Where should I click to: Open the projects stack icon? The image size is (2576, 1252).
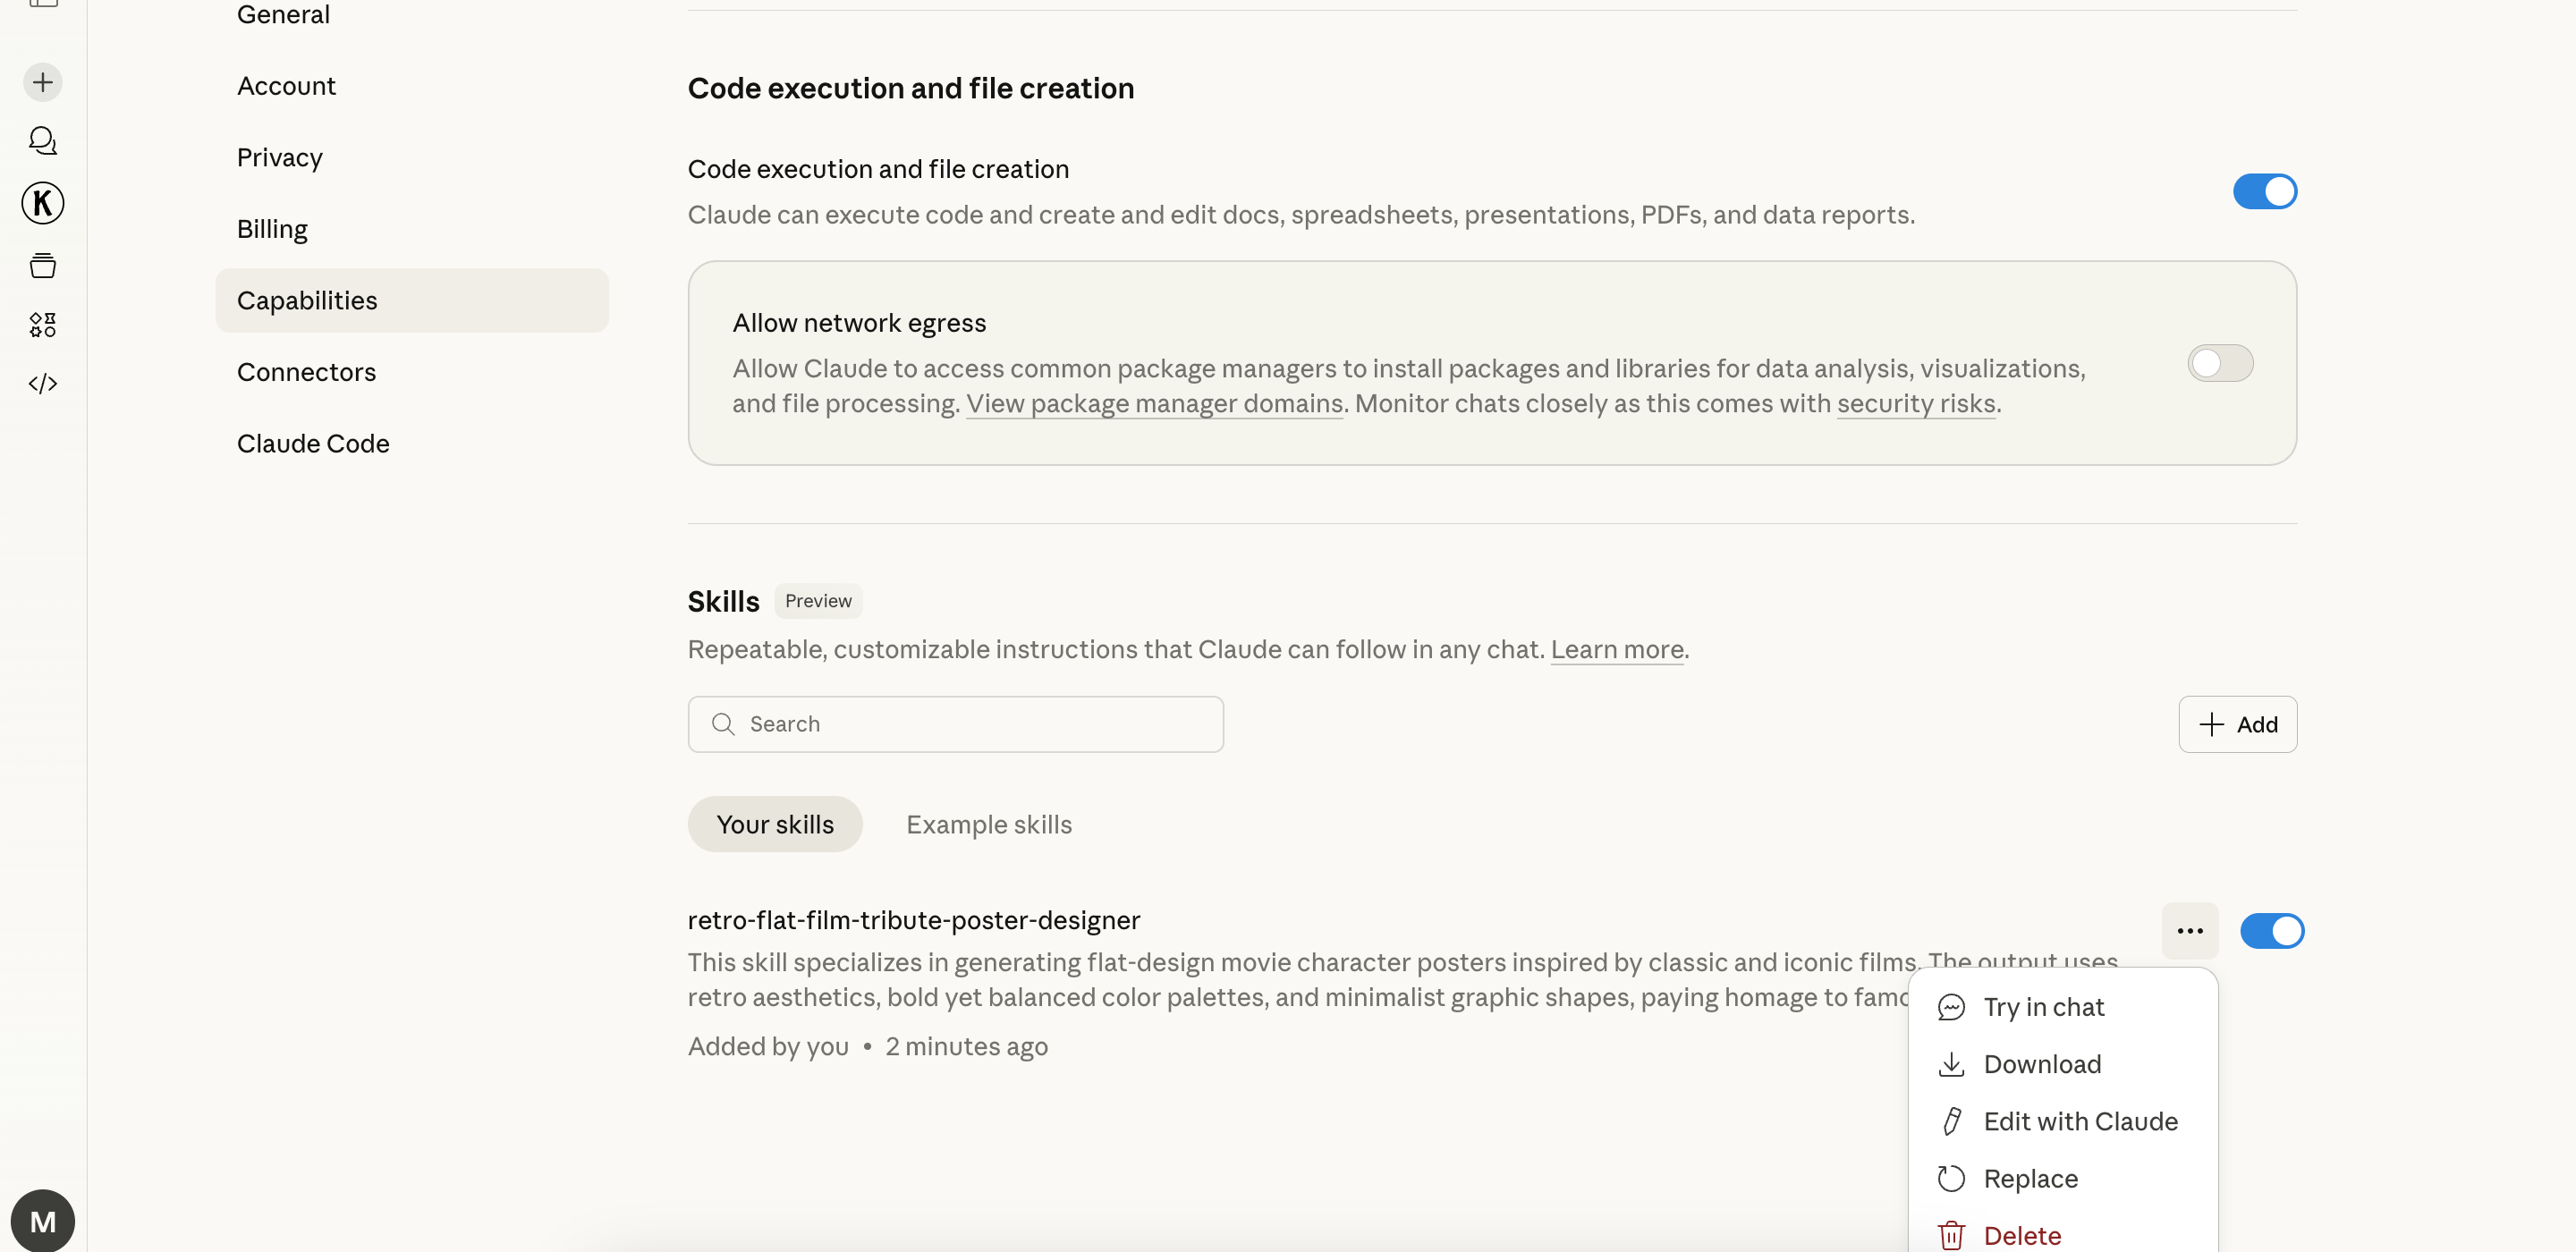[x=43, y=266]
